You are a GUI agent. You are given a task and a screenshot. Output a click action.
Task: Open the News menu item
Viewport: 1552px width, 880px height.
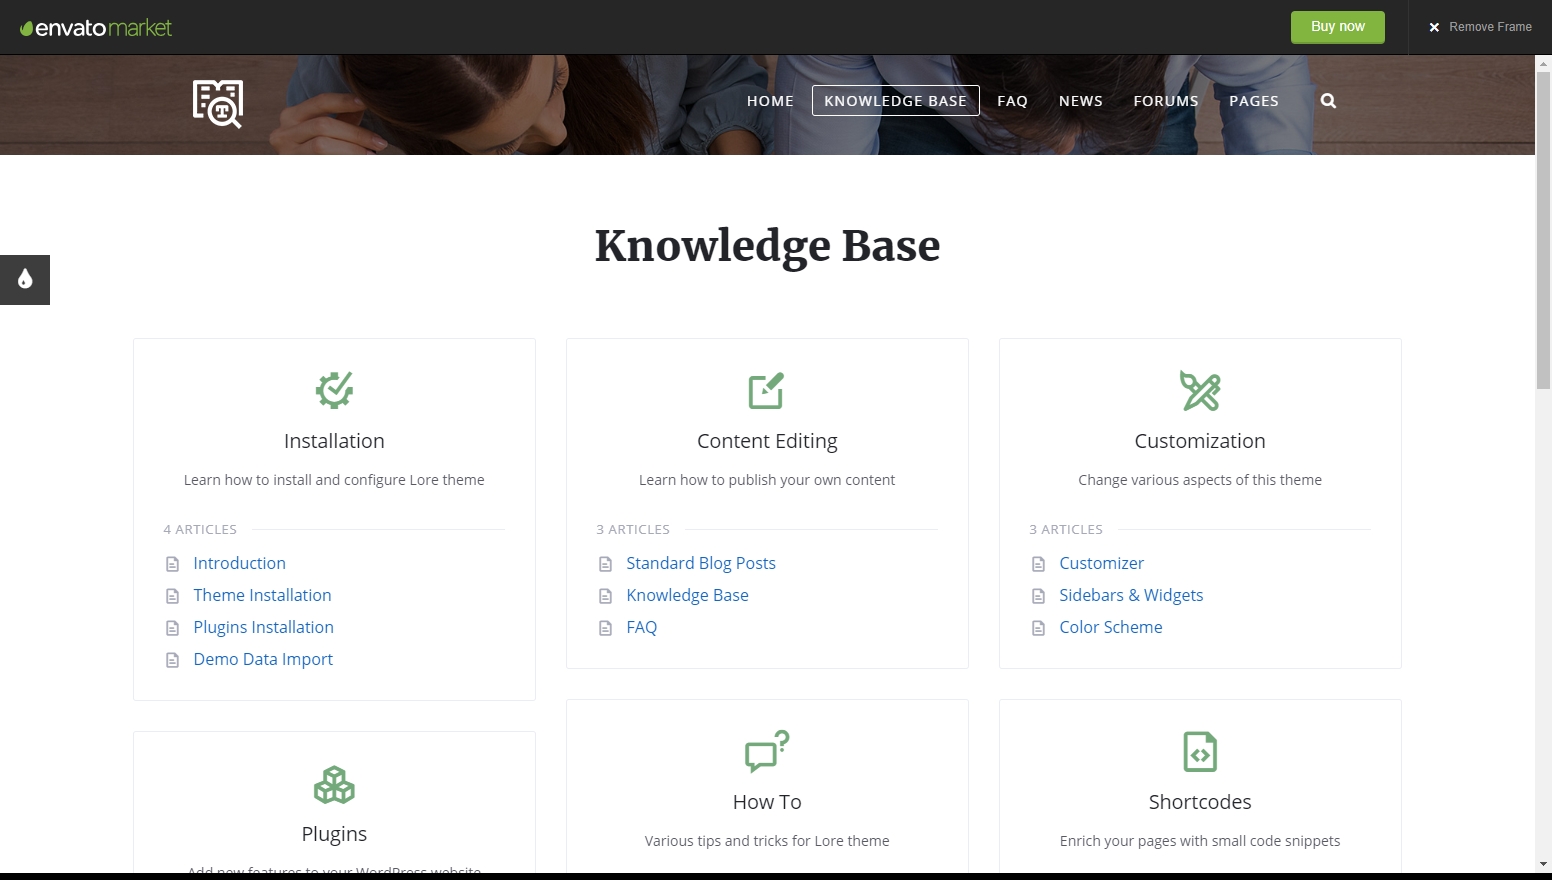[x=1081, y=101]
